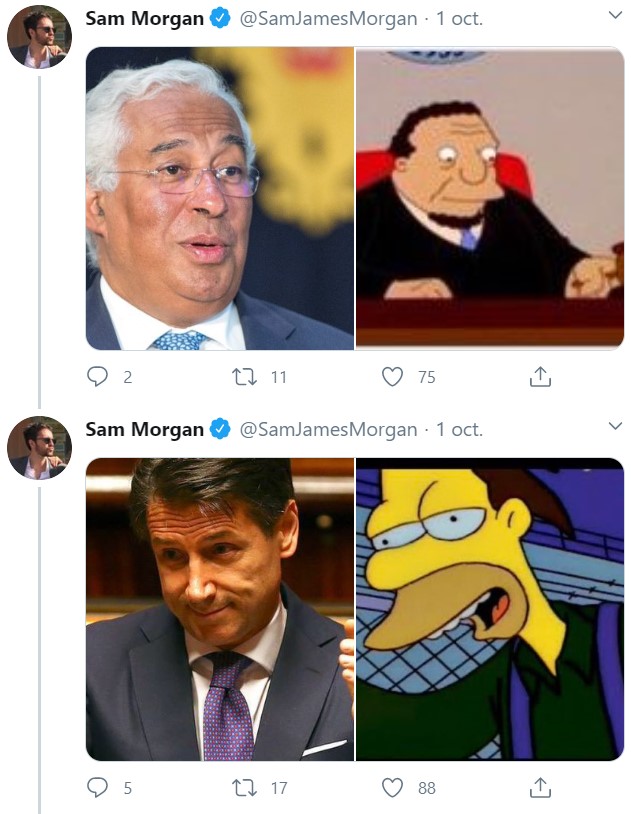Like the first tweet with 75 likes
The height and width of the screenshot is (814, 631).
[x=394, y=377]
